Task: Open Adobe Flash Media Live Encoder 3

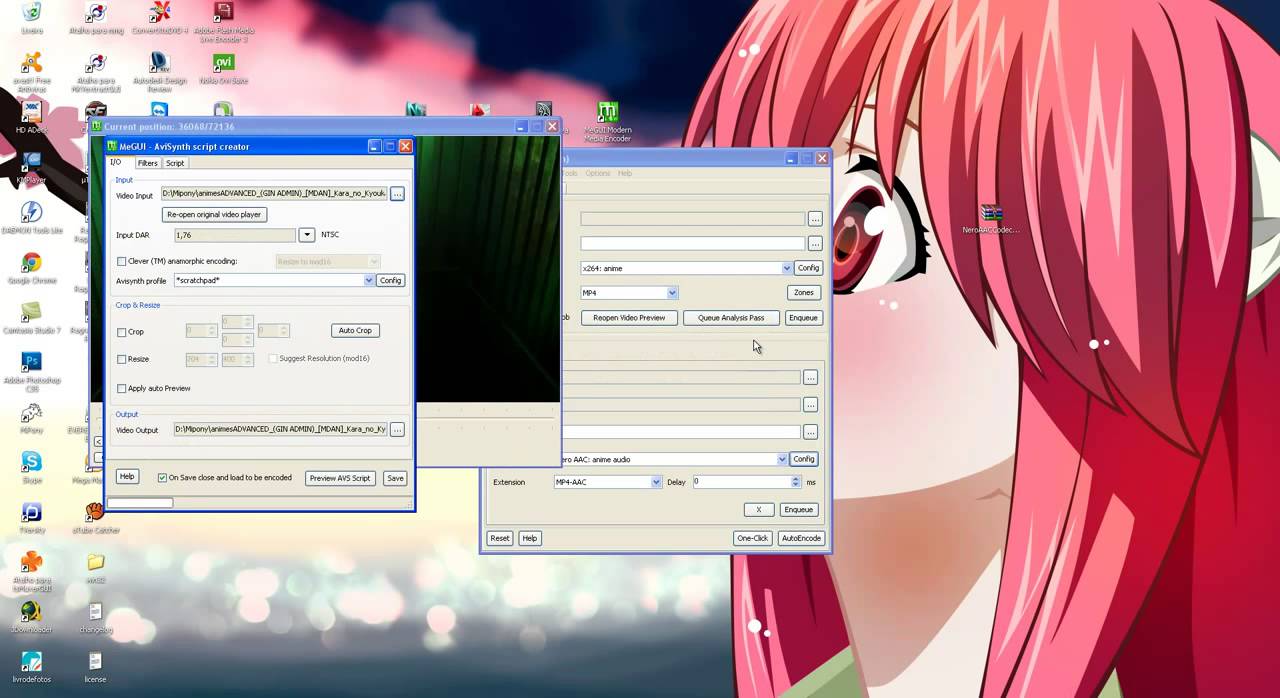Action: pos(223,22)
